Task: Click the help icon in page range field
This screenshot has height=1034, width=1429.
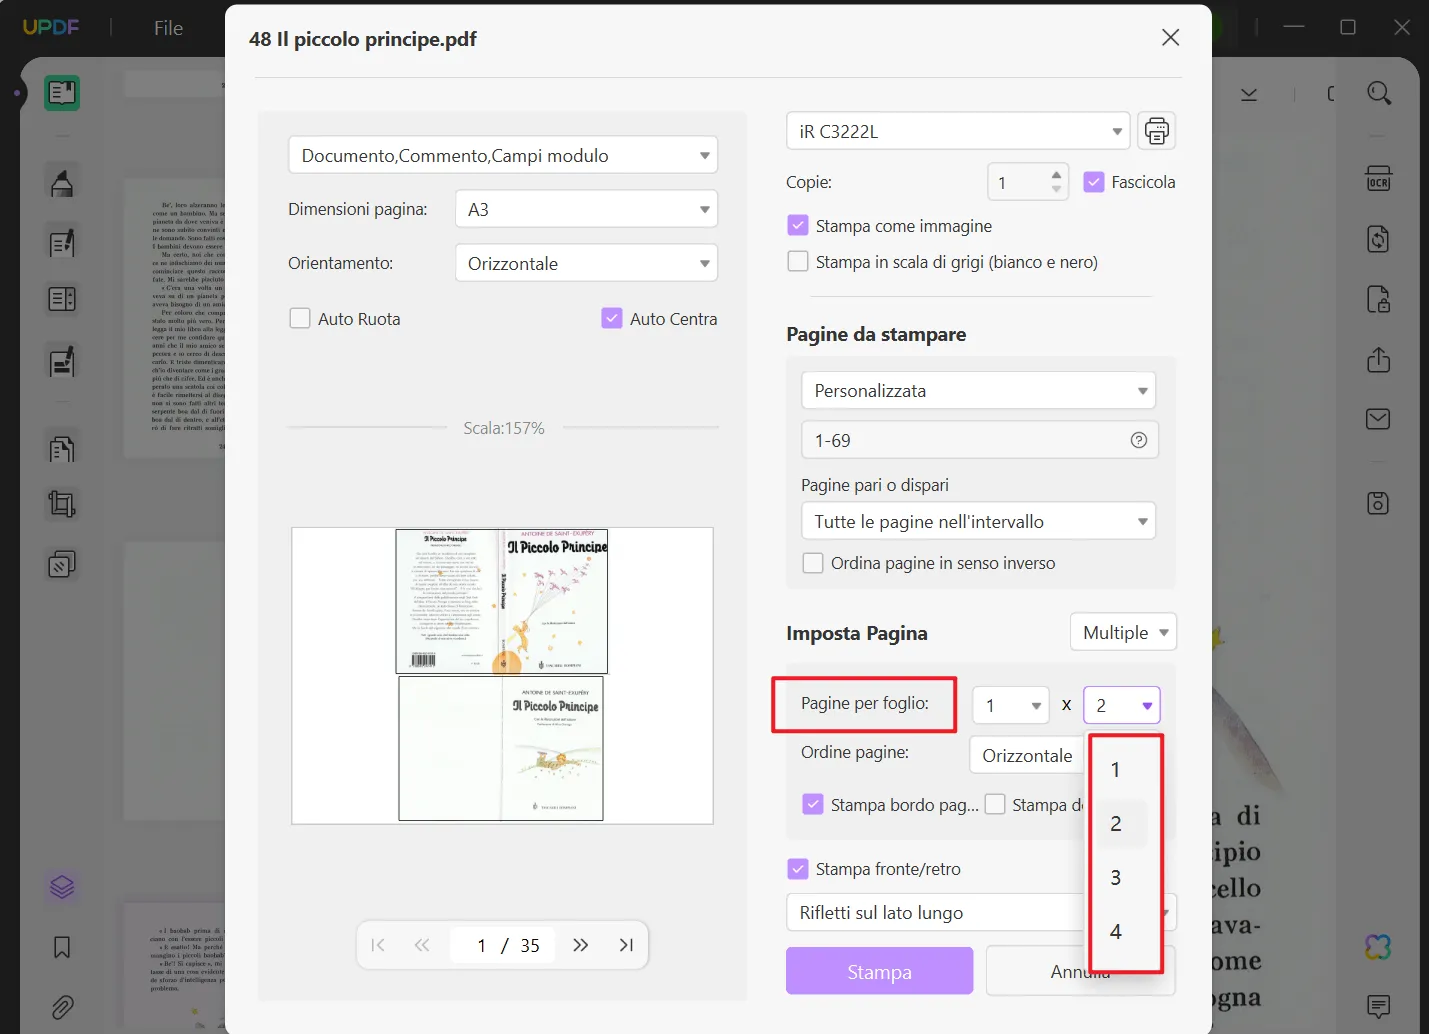Action: point(1138,440)
